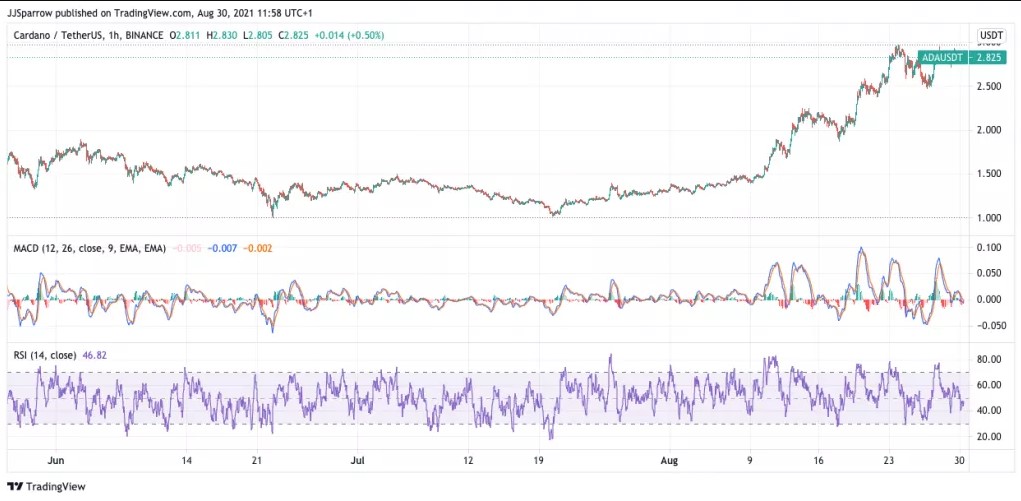The height and width of the screenshot is (501, 1021).
Task: Click the Jun label on time axis
Action: coord(57,461)
